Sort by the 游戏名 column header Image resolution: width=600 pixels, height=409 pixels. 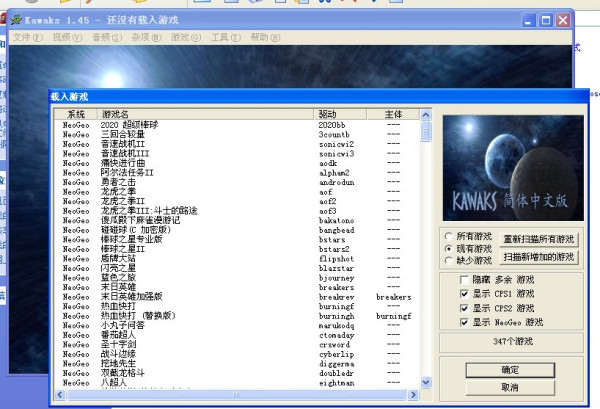[x=206, y=114]
